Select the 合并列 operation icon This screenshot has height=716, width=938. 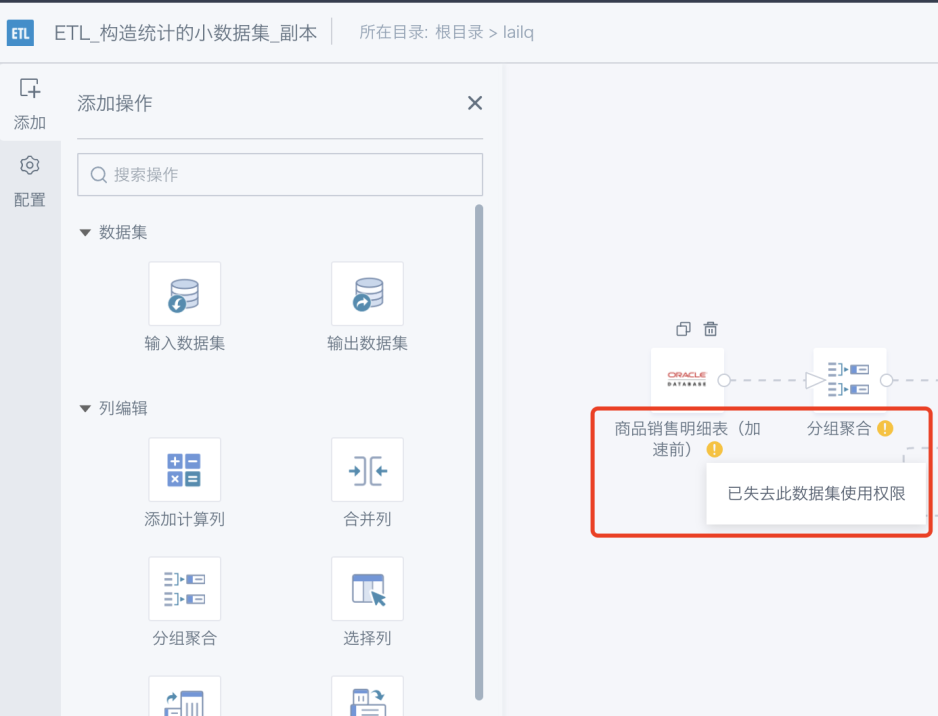(x=367, y=470)
